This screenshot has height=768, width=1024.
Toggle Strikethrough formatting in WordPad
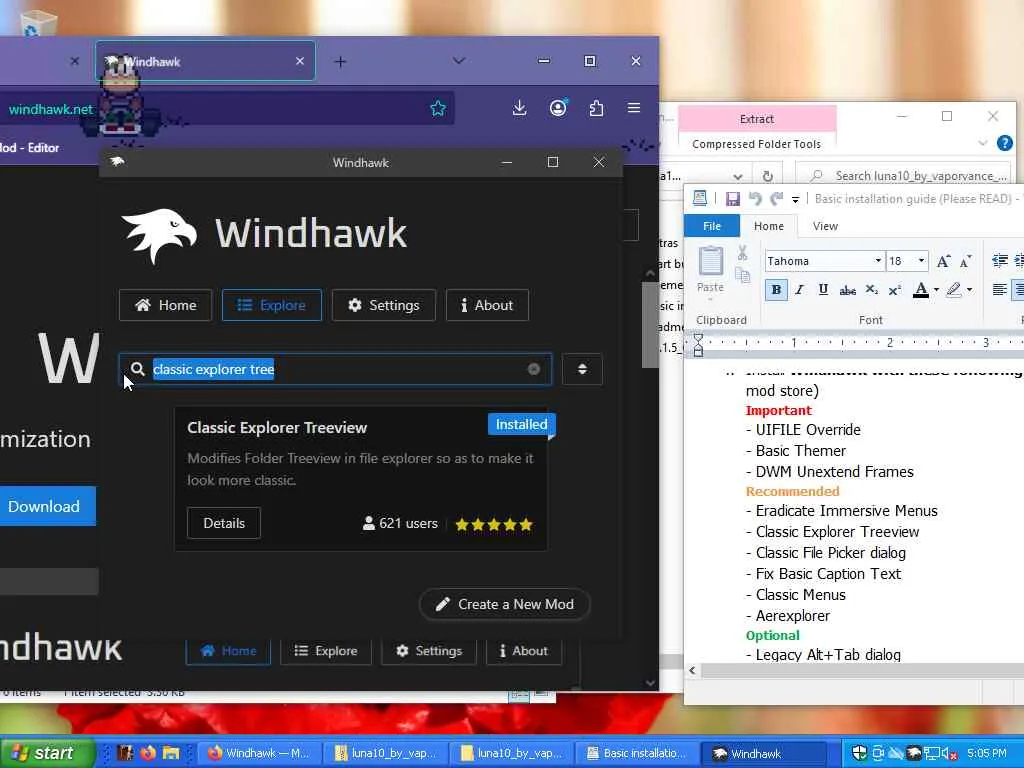[848, 289]
